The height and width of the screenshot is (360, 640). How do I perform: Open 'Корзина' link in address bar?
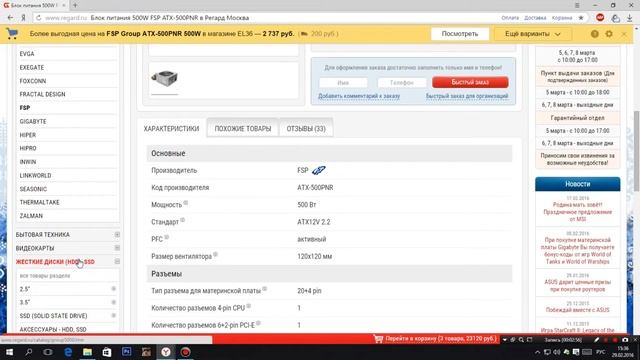pyautogui.click(x=562, y=18)
